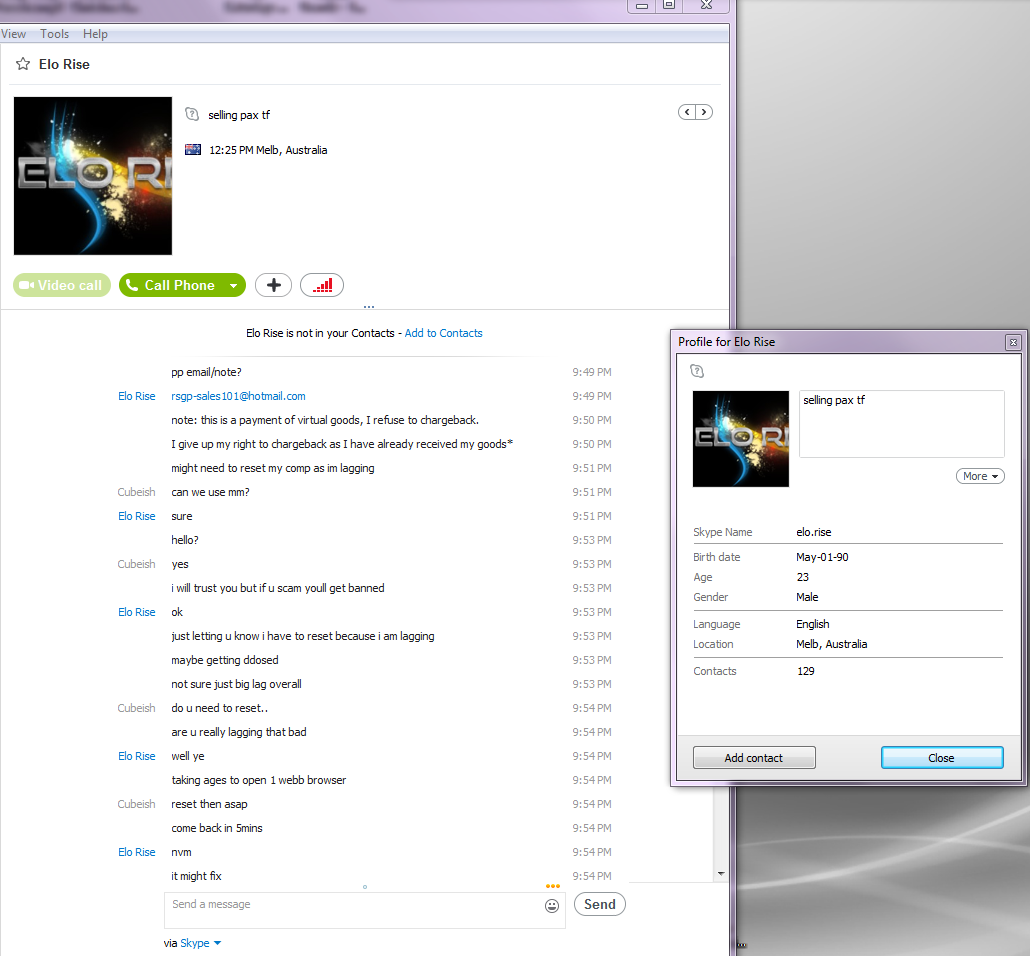The height and width of the screenshot is (956, 1030).
Task: Expand the More dropdown in the profile dialog
Action: coord(980,476)
